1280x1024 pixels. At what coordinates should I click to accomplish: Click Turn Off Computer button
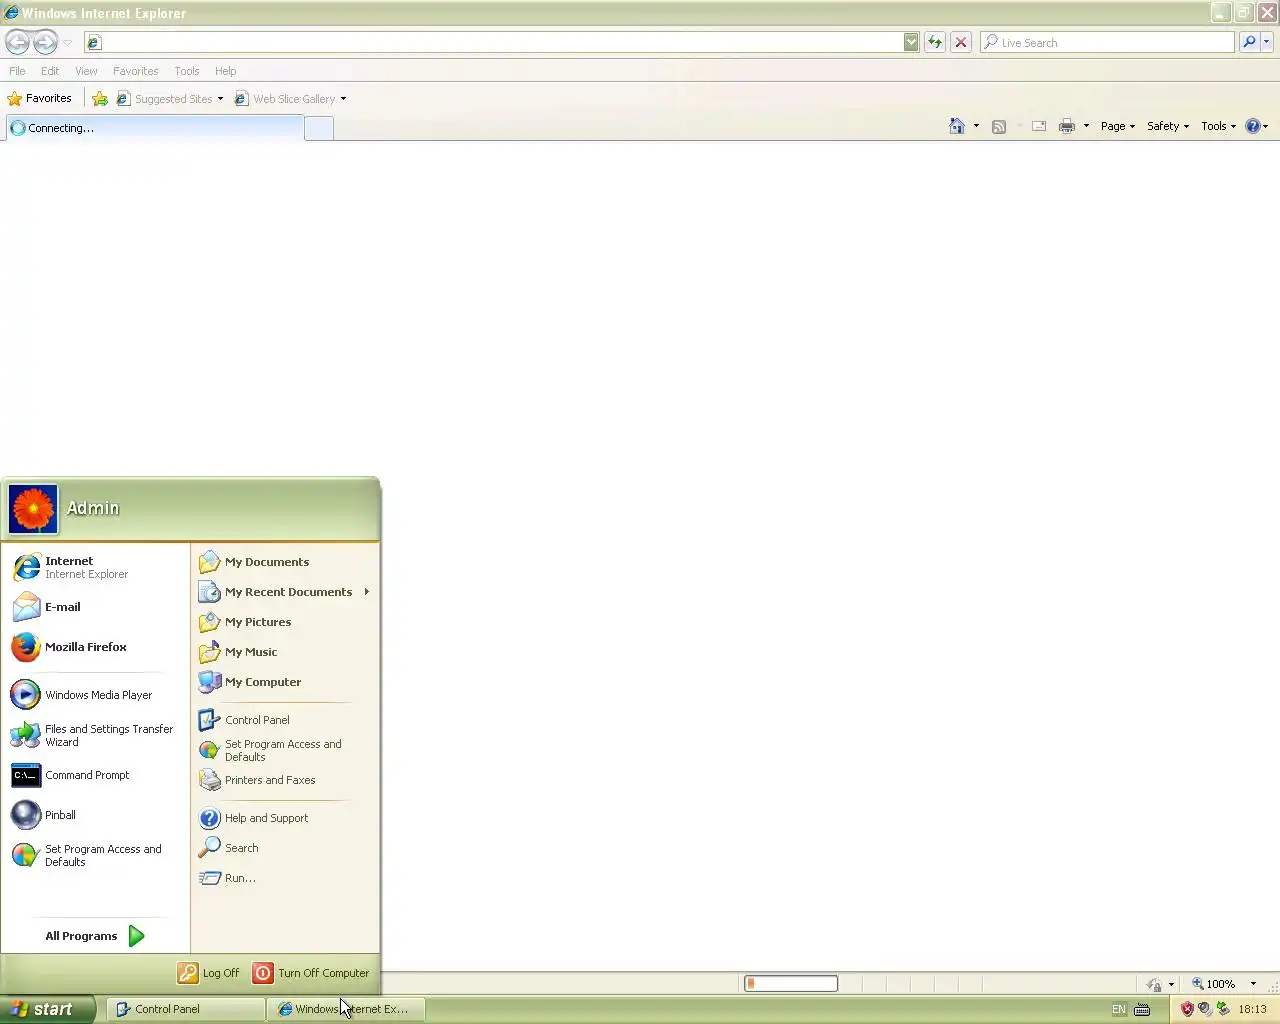[x=312, y=973]
